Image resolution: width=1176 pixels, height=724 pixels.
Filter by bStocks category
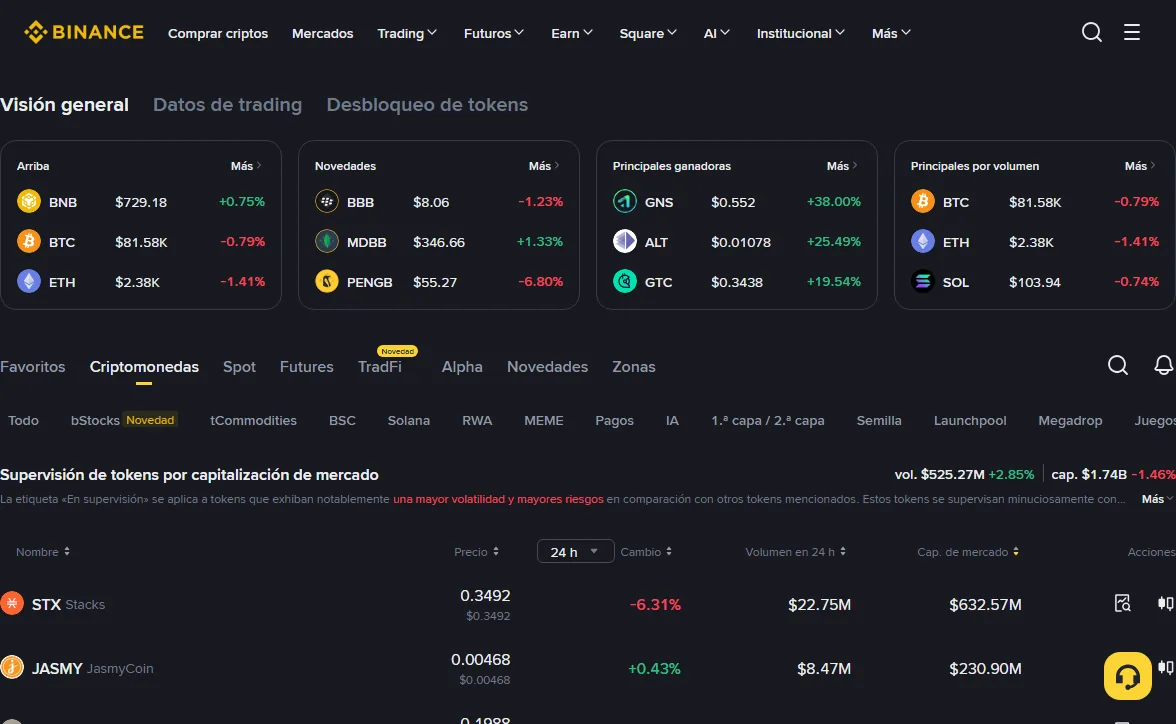(124, 420)
